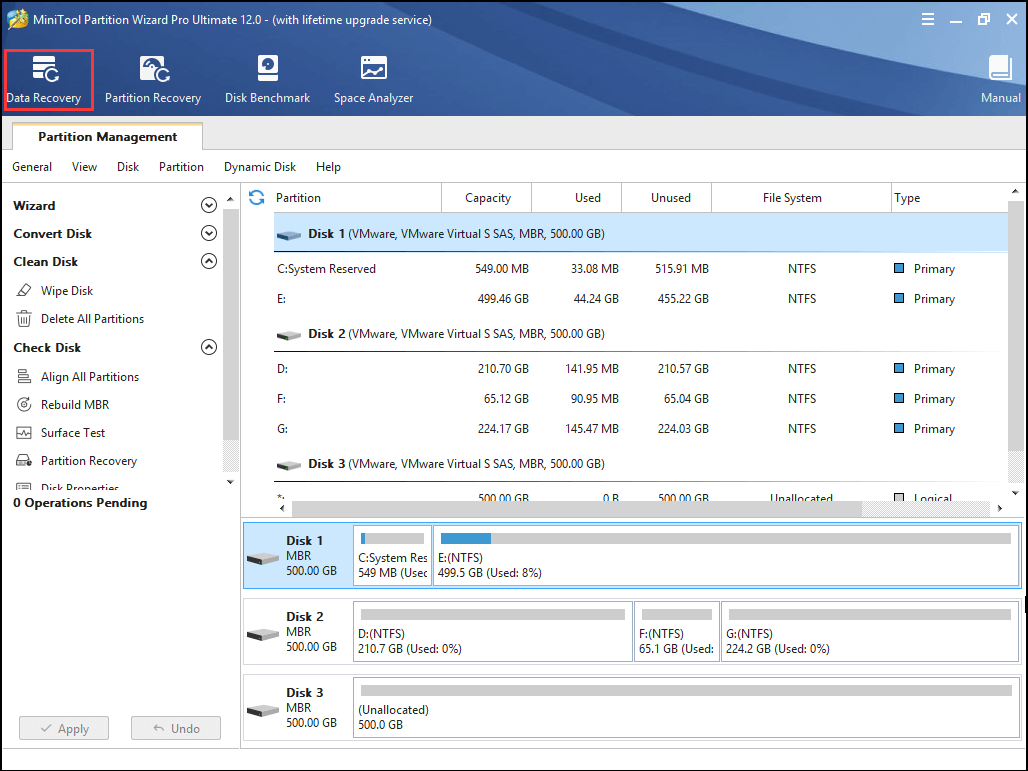Click the refresh icon beside Partition header
This screenshot has height=771, width=1028.
[257, 198]
